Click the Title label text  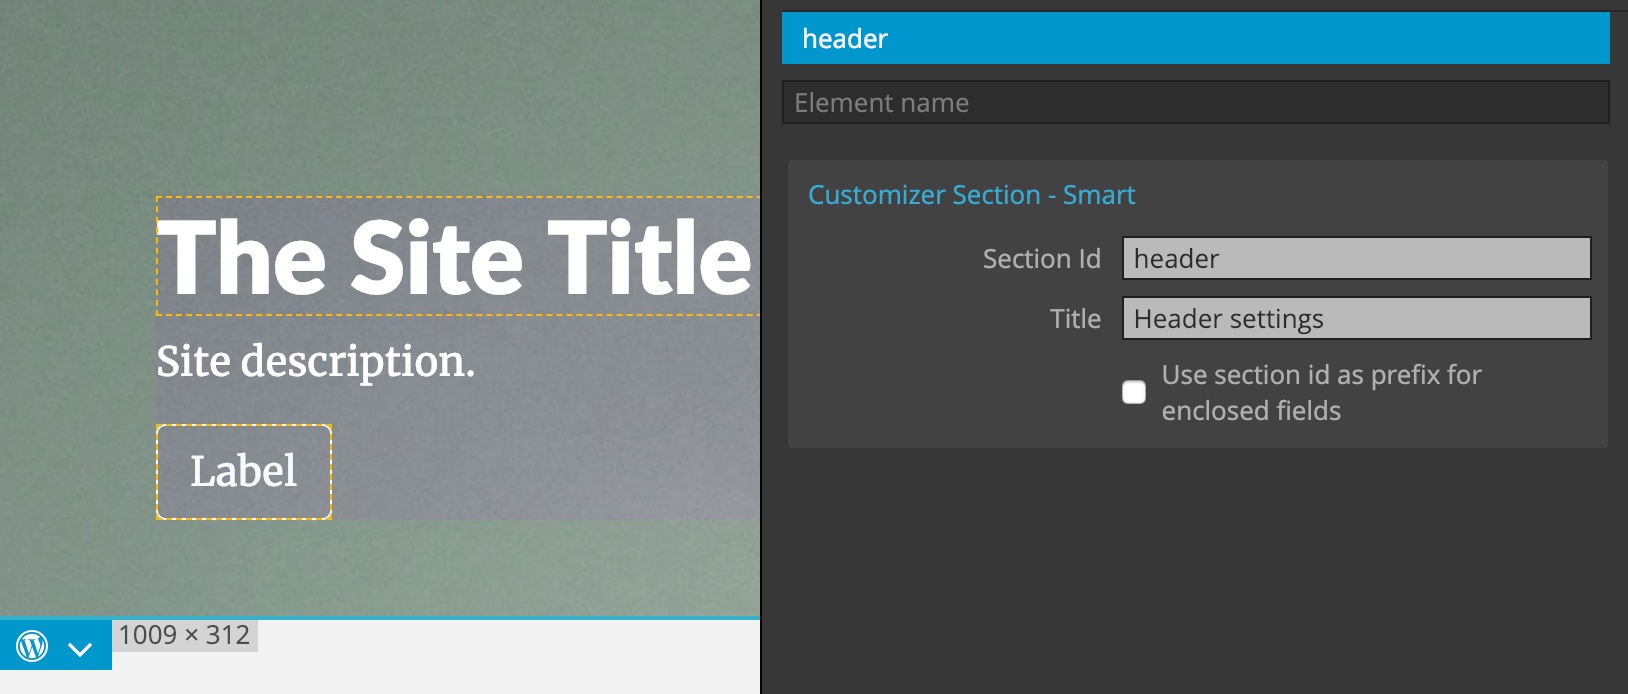point(1075,319)
